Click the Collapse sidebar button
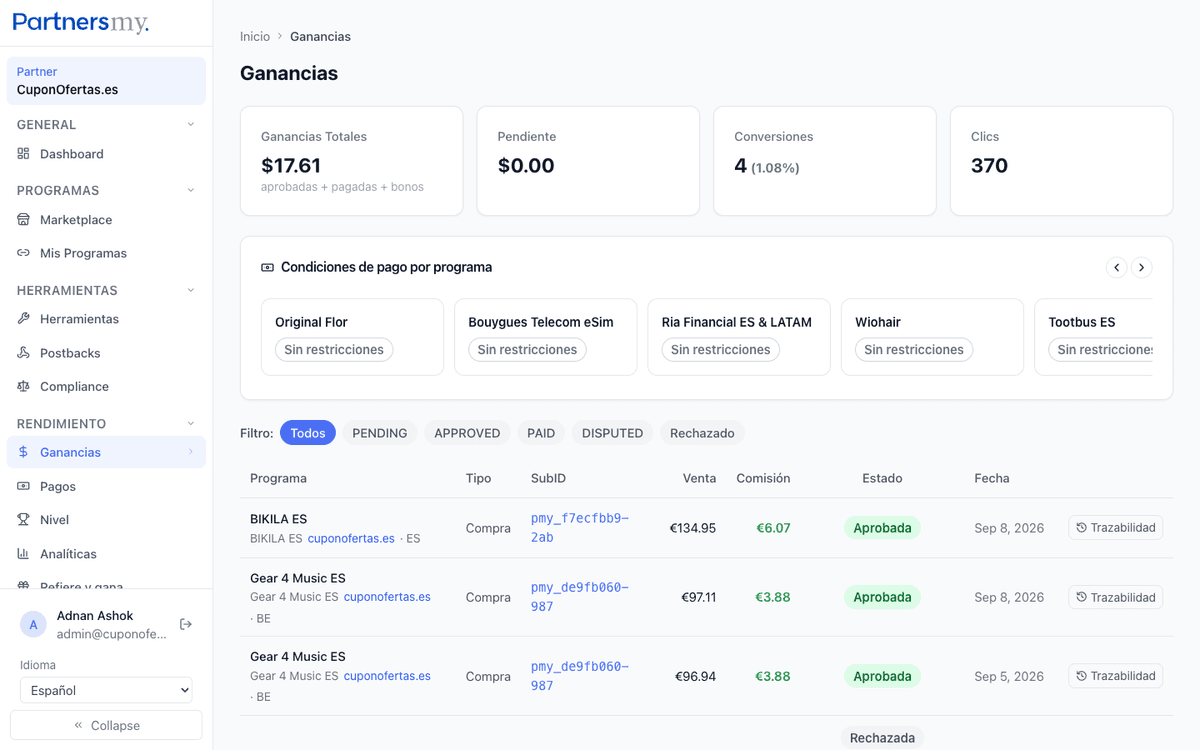The height and width of the screenshot is (750, 1200). (x=106, y=725)
